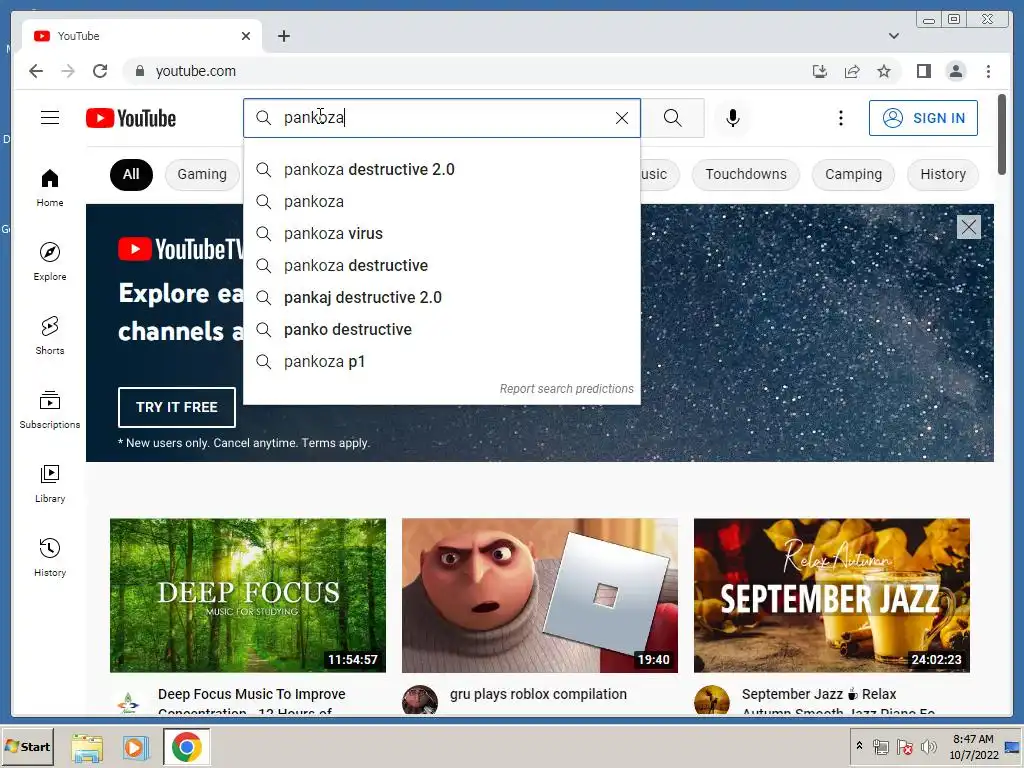The image size is (1024, 768).
Task: Close the YouTube browser tab
Action: coord(246,36)
